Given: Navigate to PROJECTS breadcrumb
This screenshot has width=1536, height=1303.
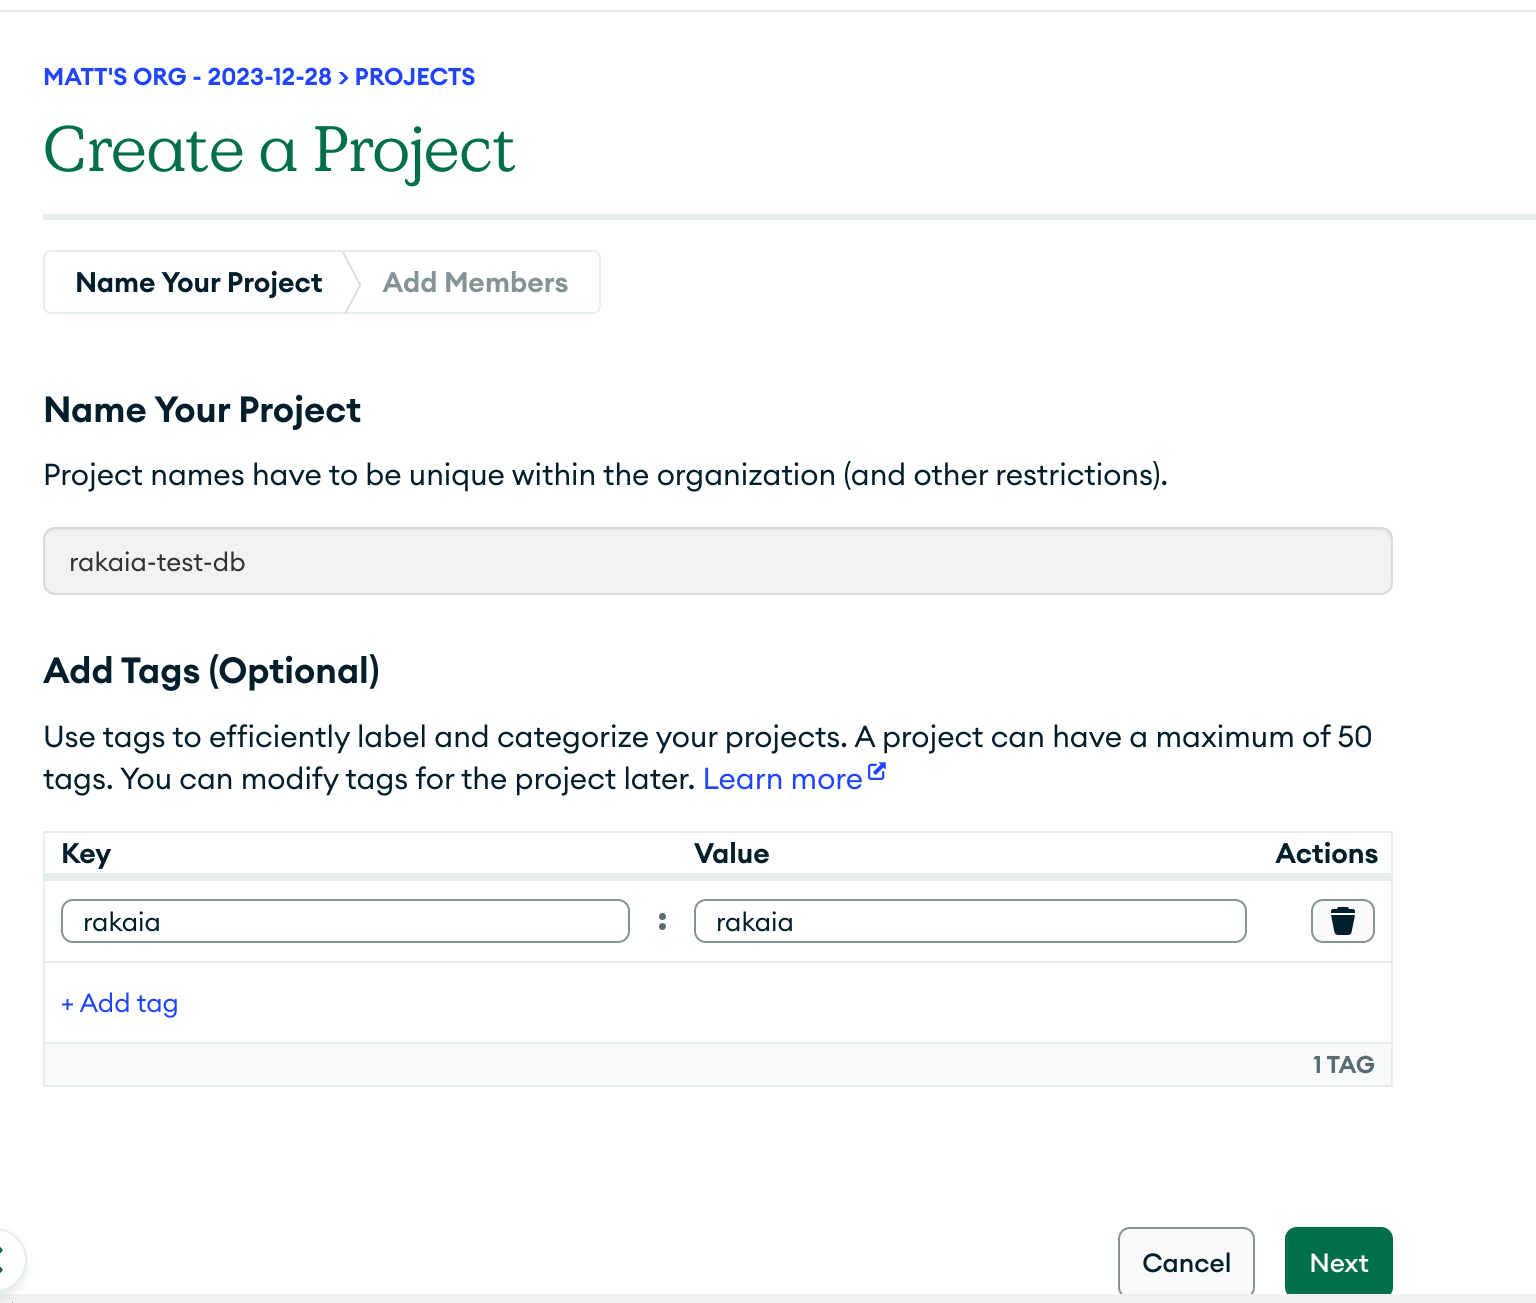Looking at the screenshot, I should pyautogui.click(x=414, y=77).
